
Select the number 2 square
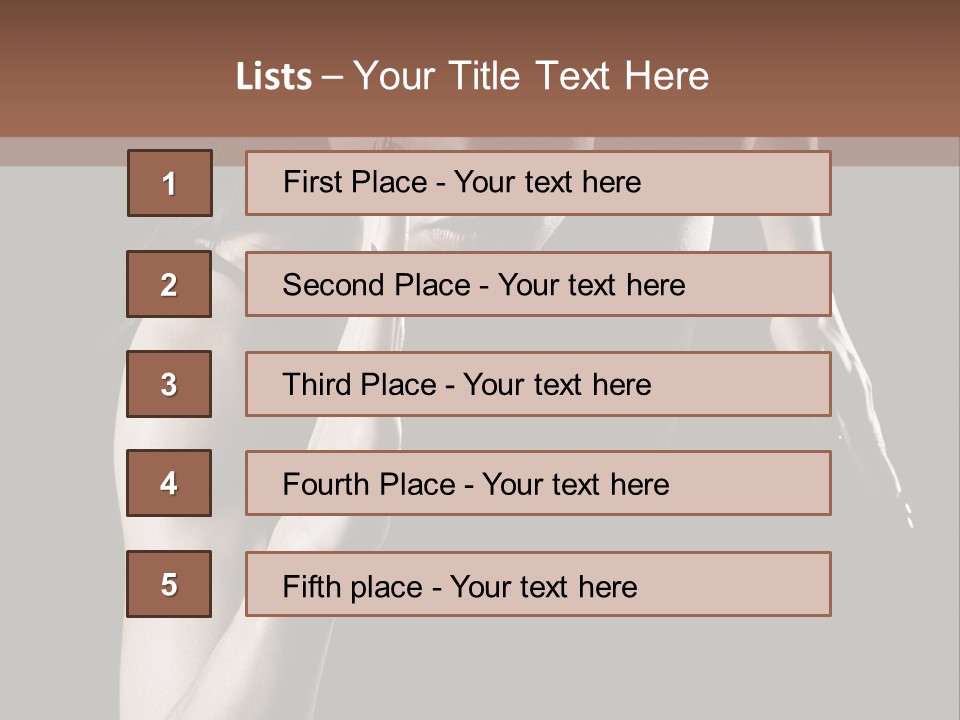(x=169, y=284)
